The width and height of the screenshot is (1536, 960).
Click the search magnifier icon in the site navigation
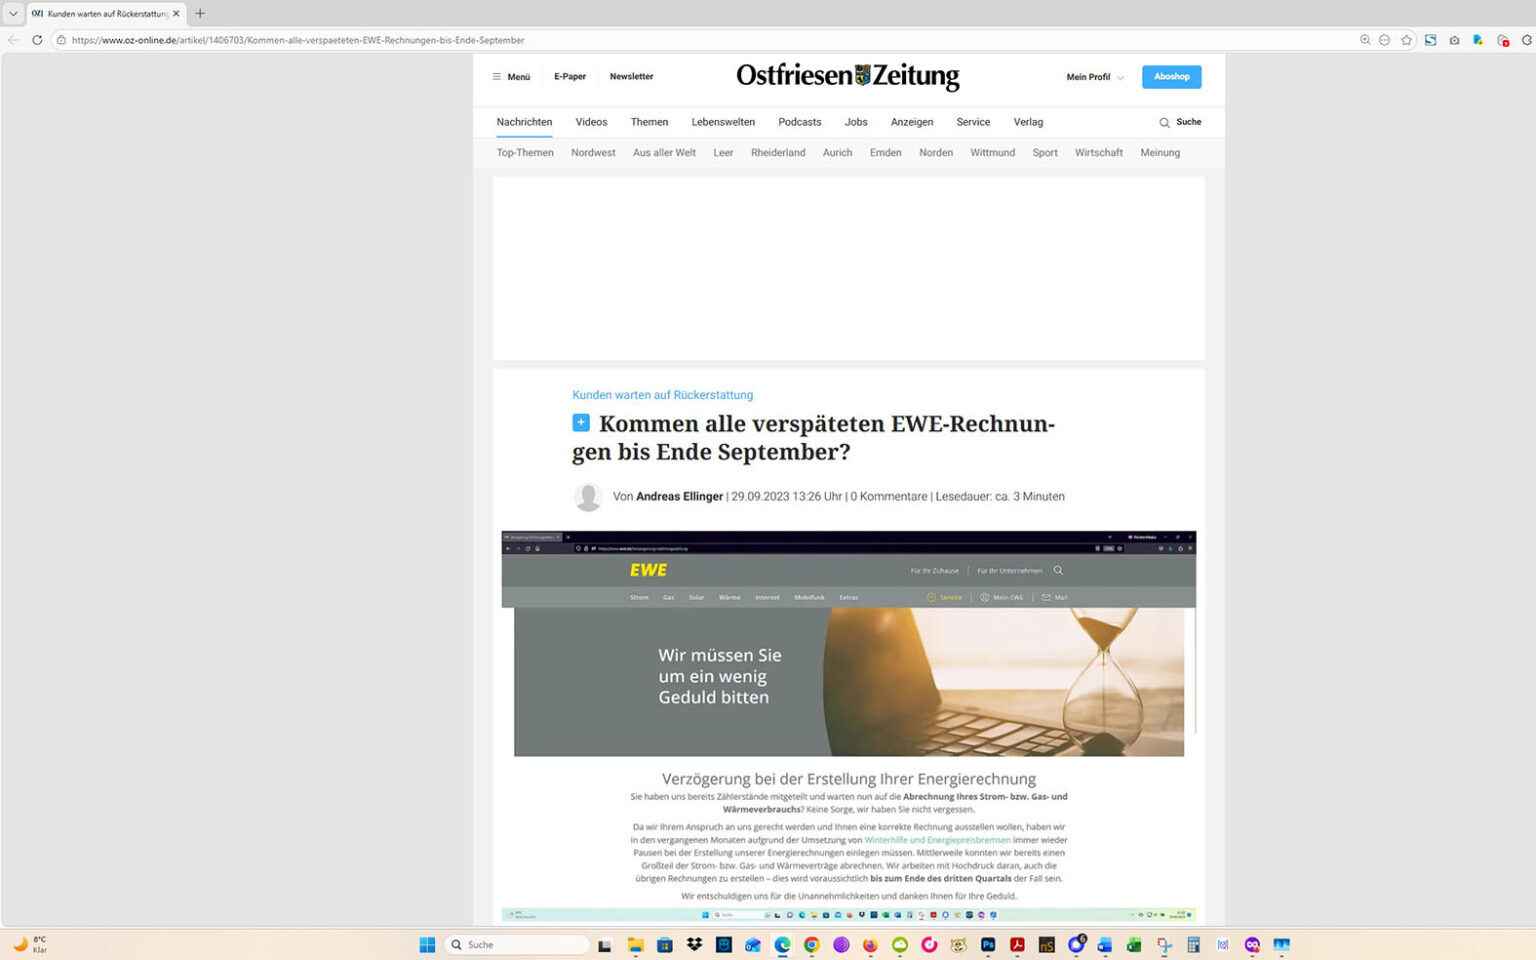(x=1163, y=122)
